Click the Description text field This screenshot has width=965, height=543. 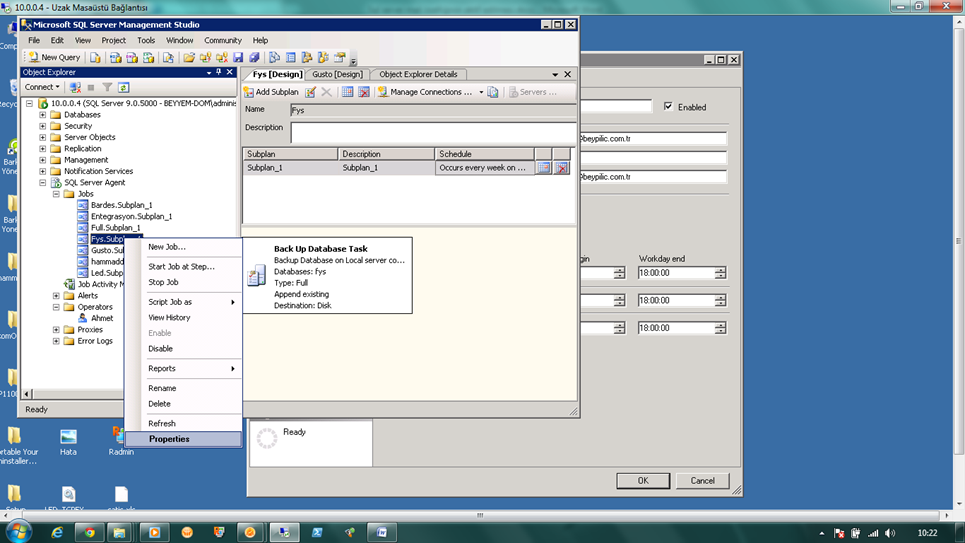(x=432, y=132)
